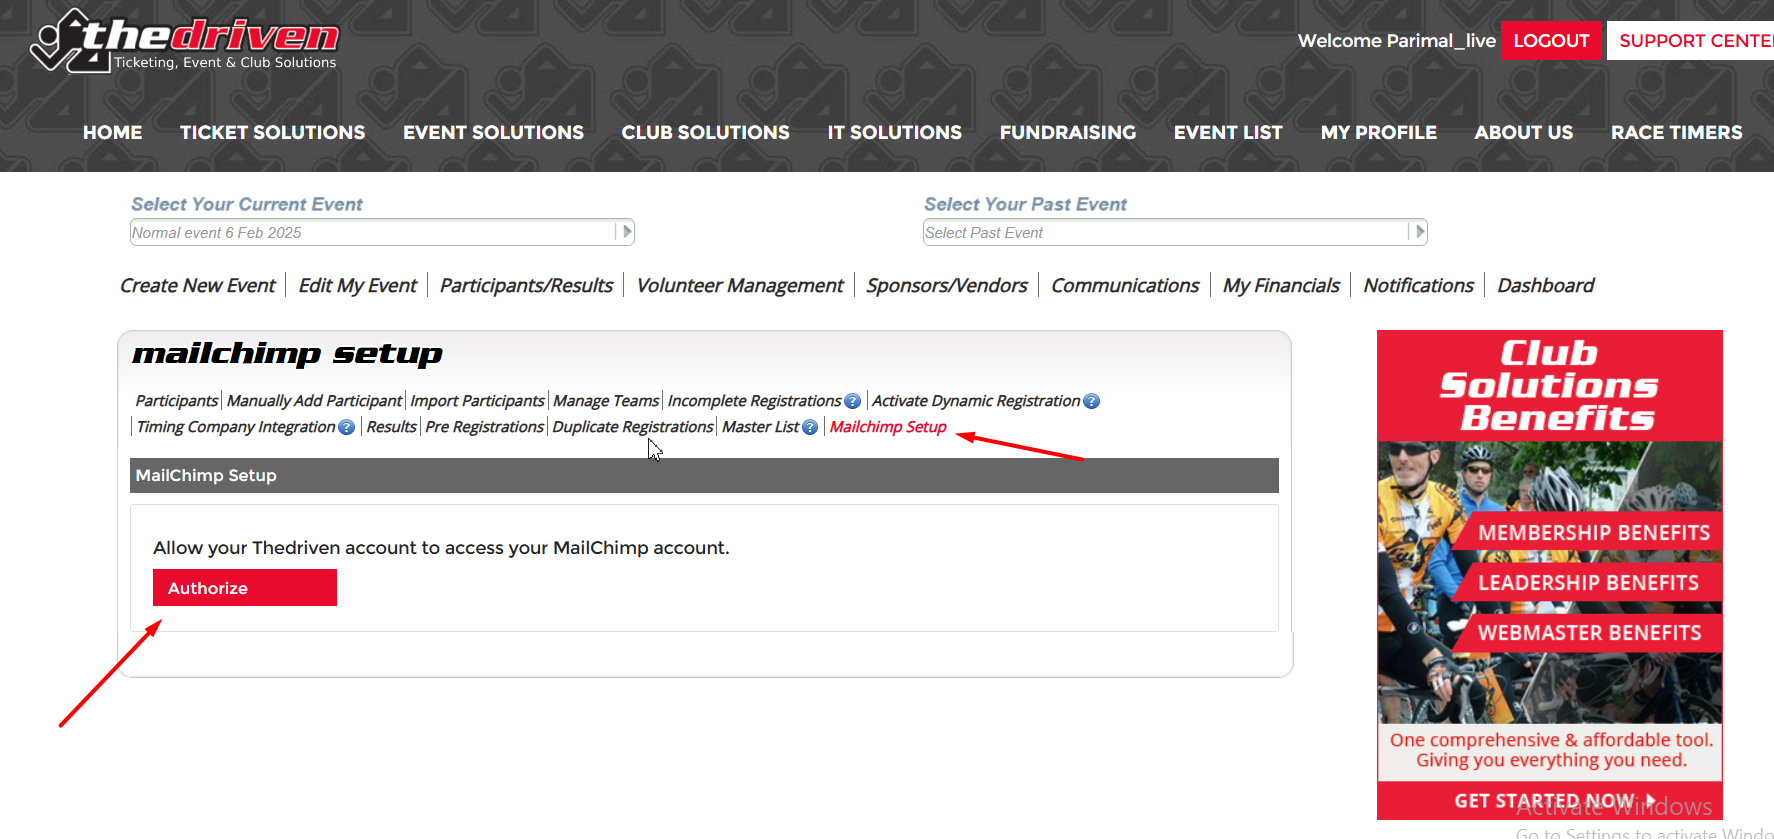Viewport: 1774px width, 839px height.
Task: Open Manually Add Participant link
Action: (x=314, y=401)
